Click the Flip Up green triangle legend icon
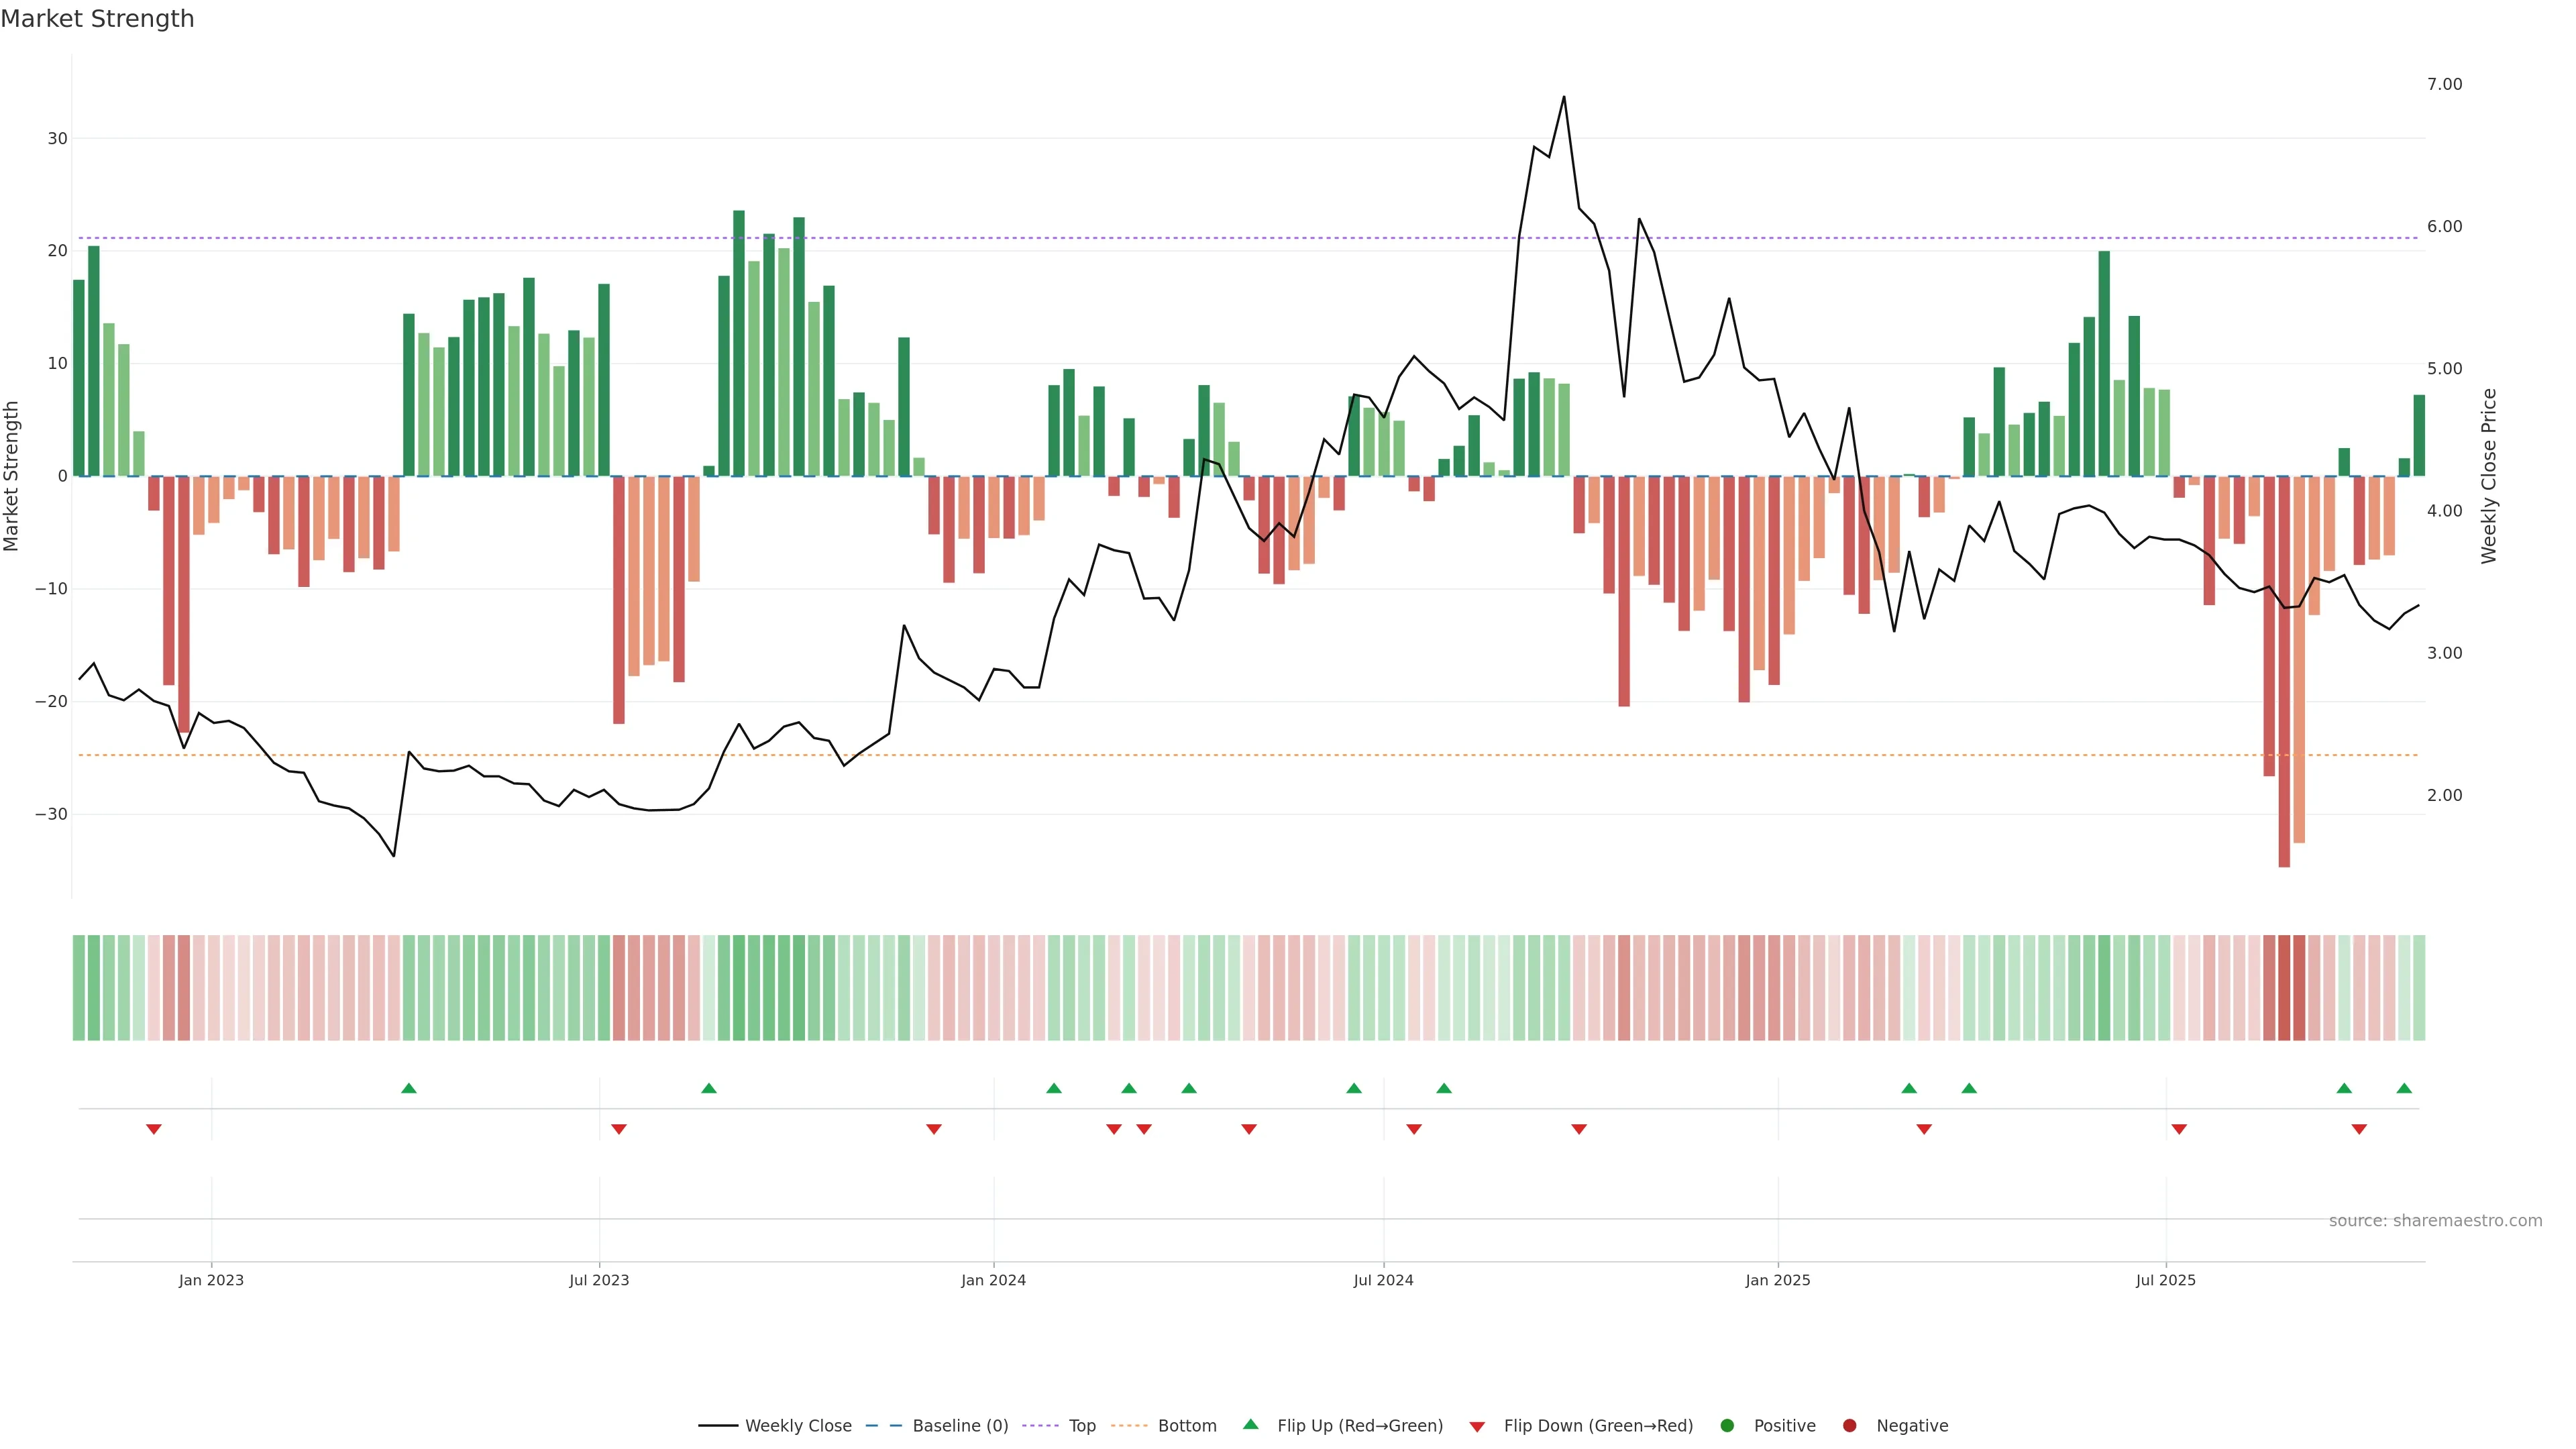 (x=1250, y=1425)
